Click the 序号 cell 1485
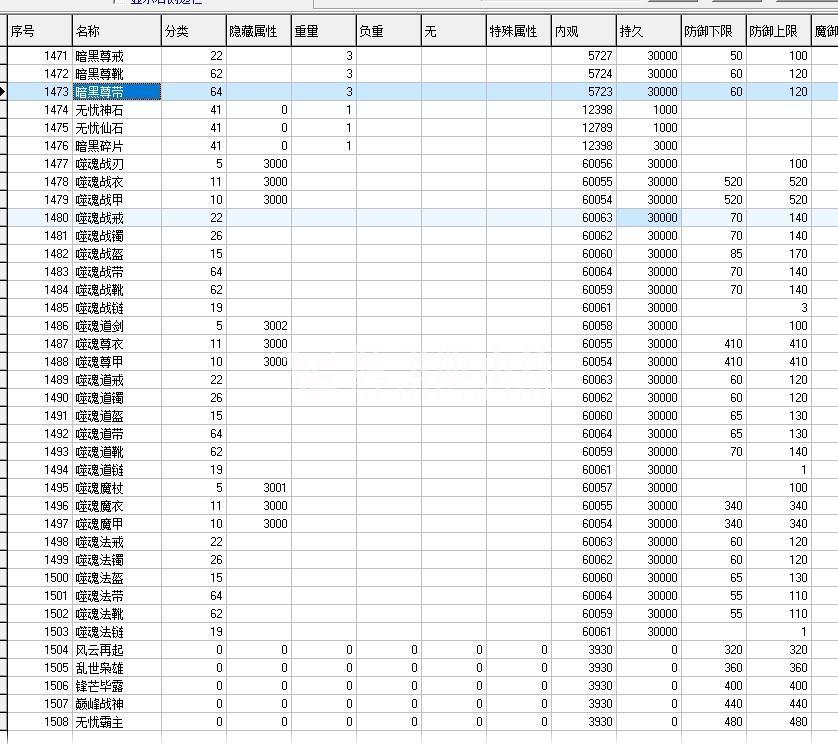838x744 pixels. pyautogui.click(x=40, y=308)
